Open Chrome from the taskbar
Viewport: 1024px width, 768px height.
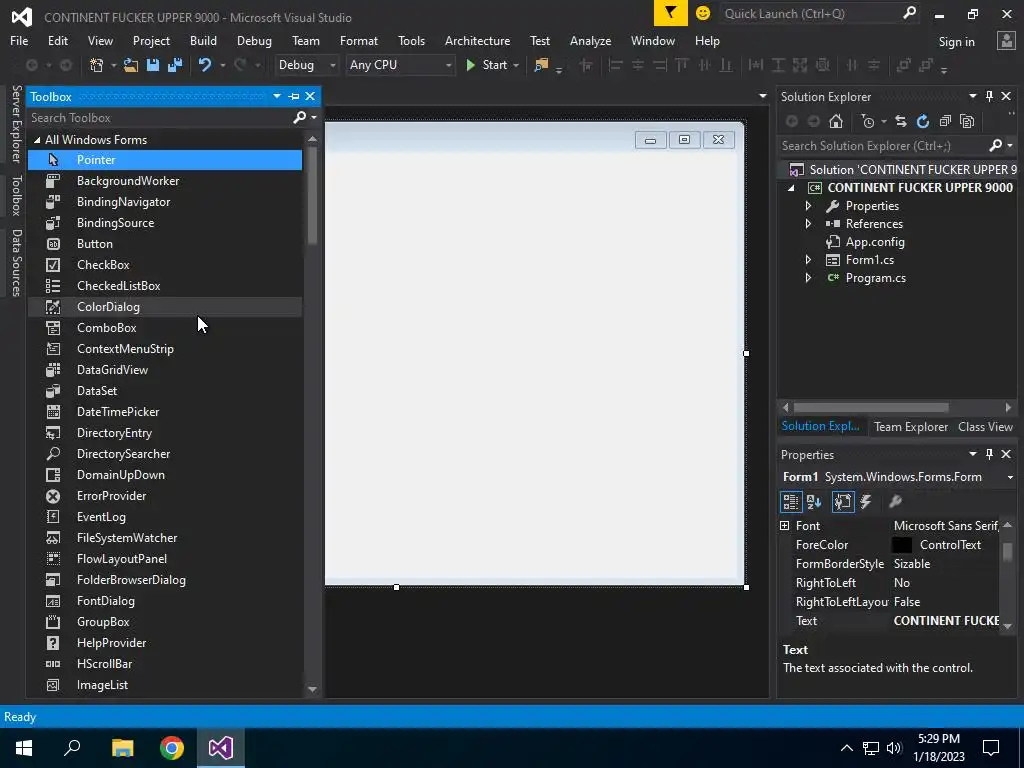[x=172, y=748]
